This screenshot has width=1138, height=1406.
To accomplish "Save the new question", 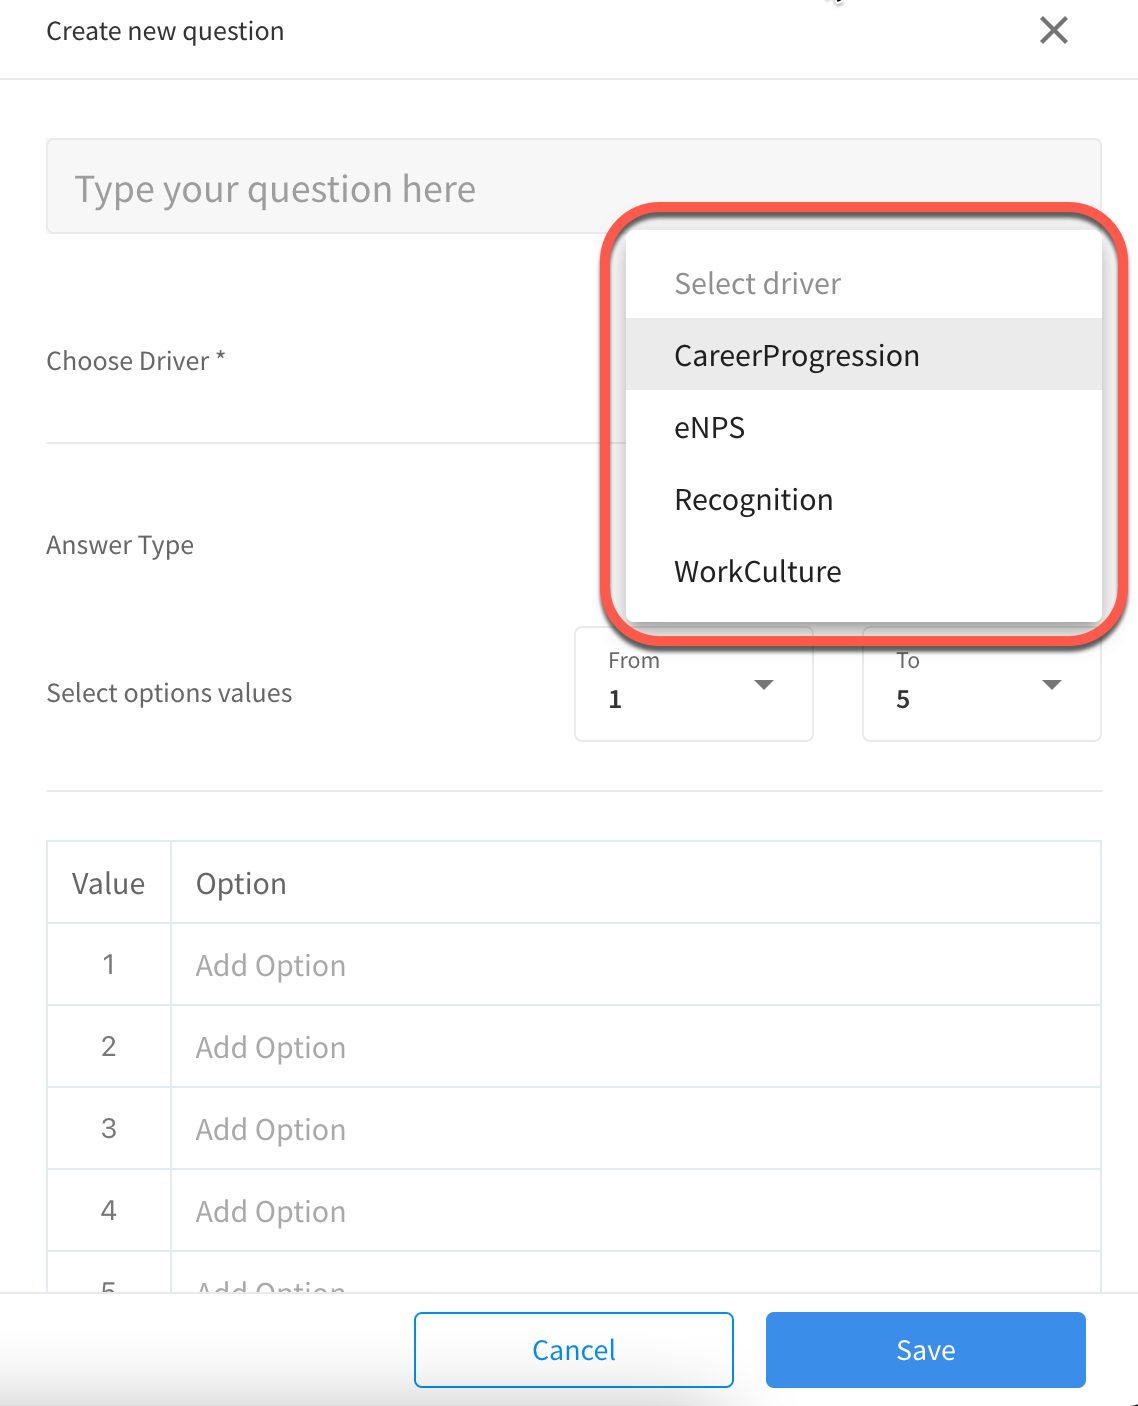I will click(926, 1350).
